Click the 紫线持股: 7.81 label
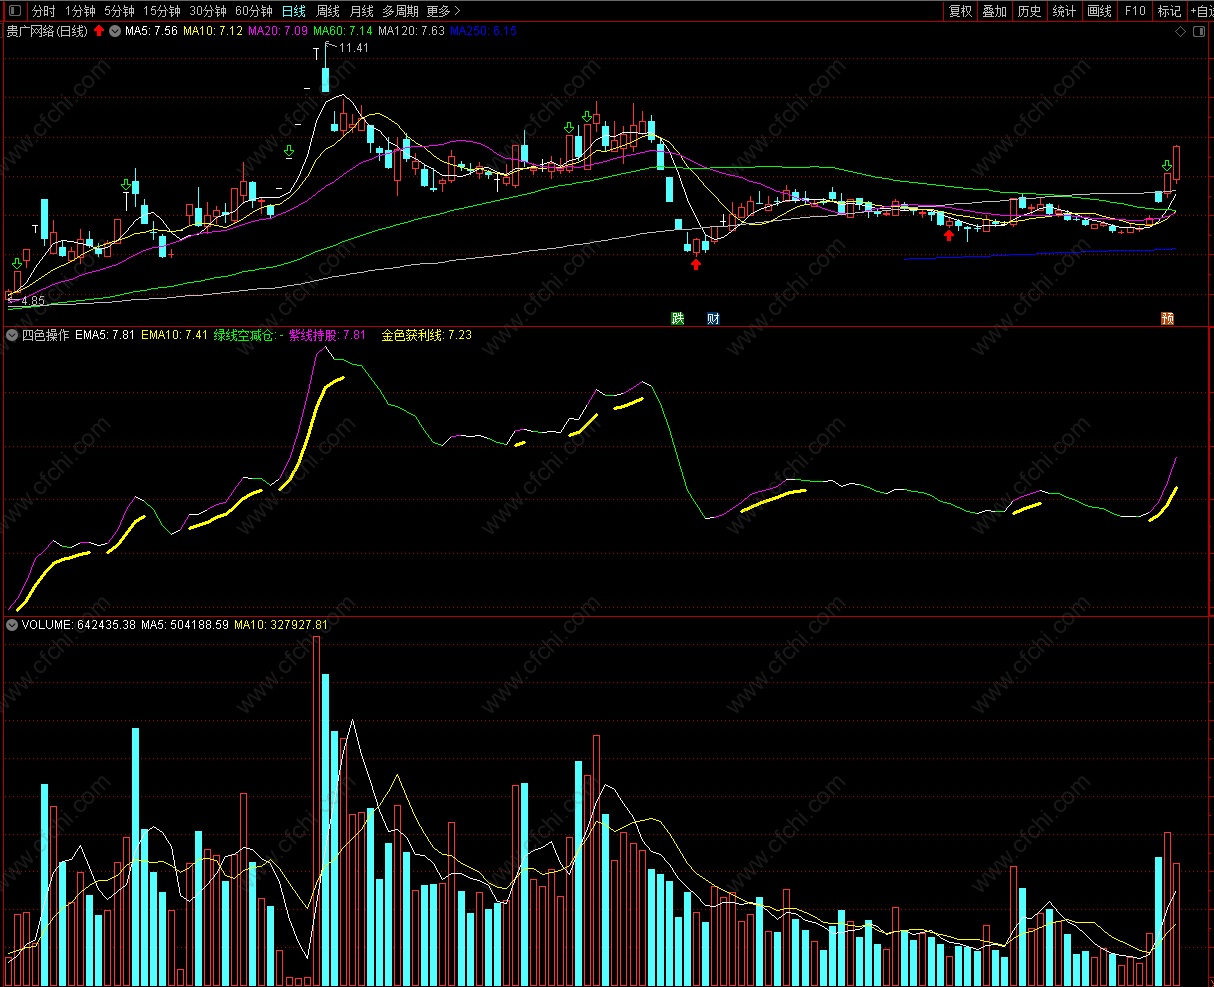 click(327, 336)
